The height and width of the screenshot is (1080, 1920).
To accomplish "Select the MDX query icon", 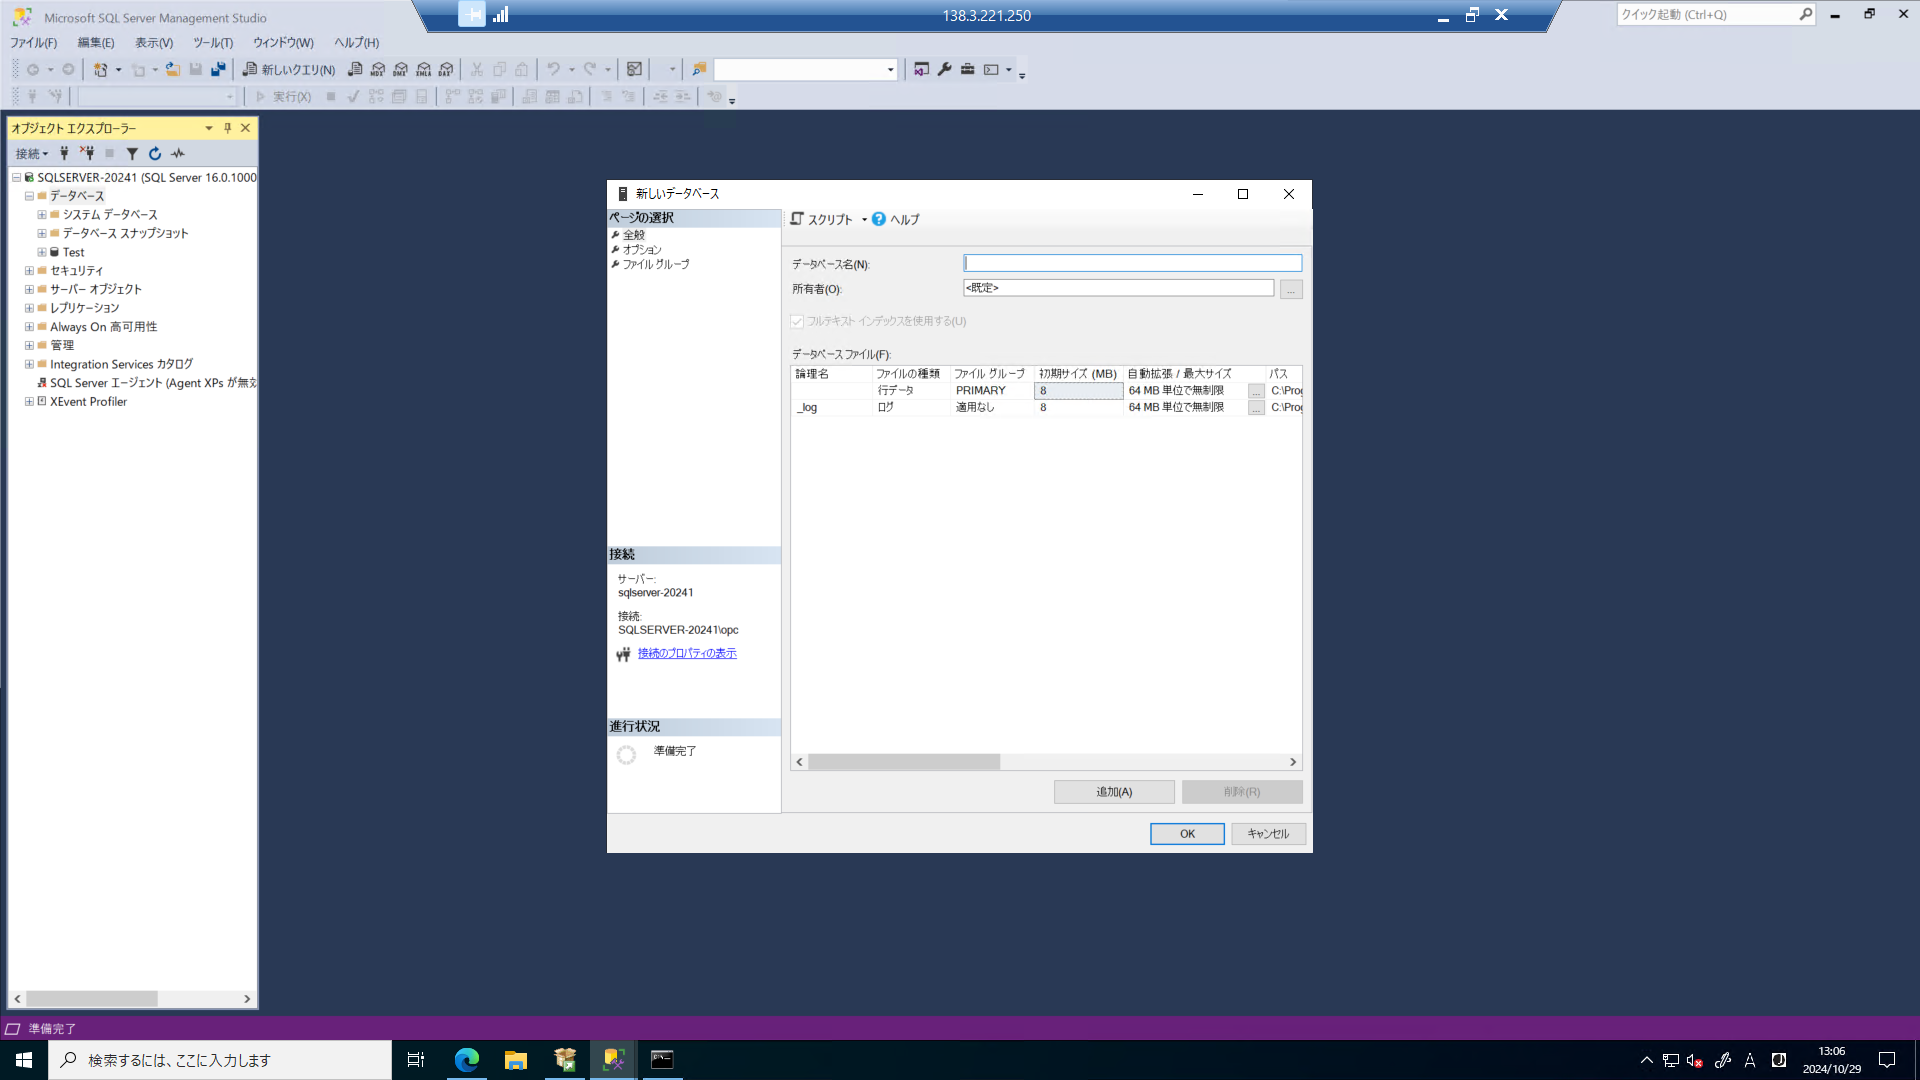I will 379,69.
